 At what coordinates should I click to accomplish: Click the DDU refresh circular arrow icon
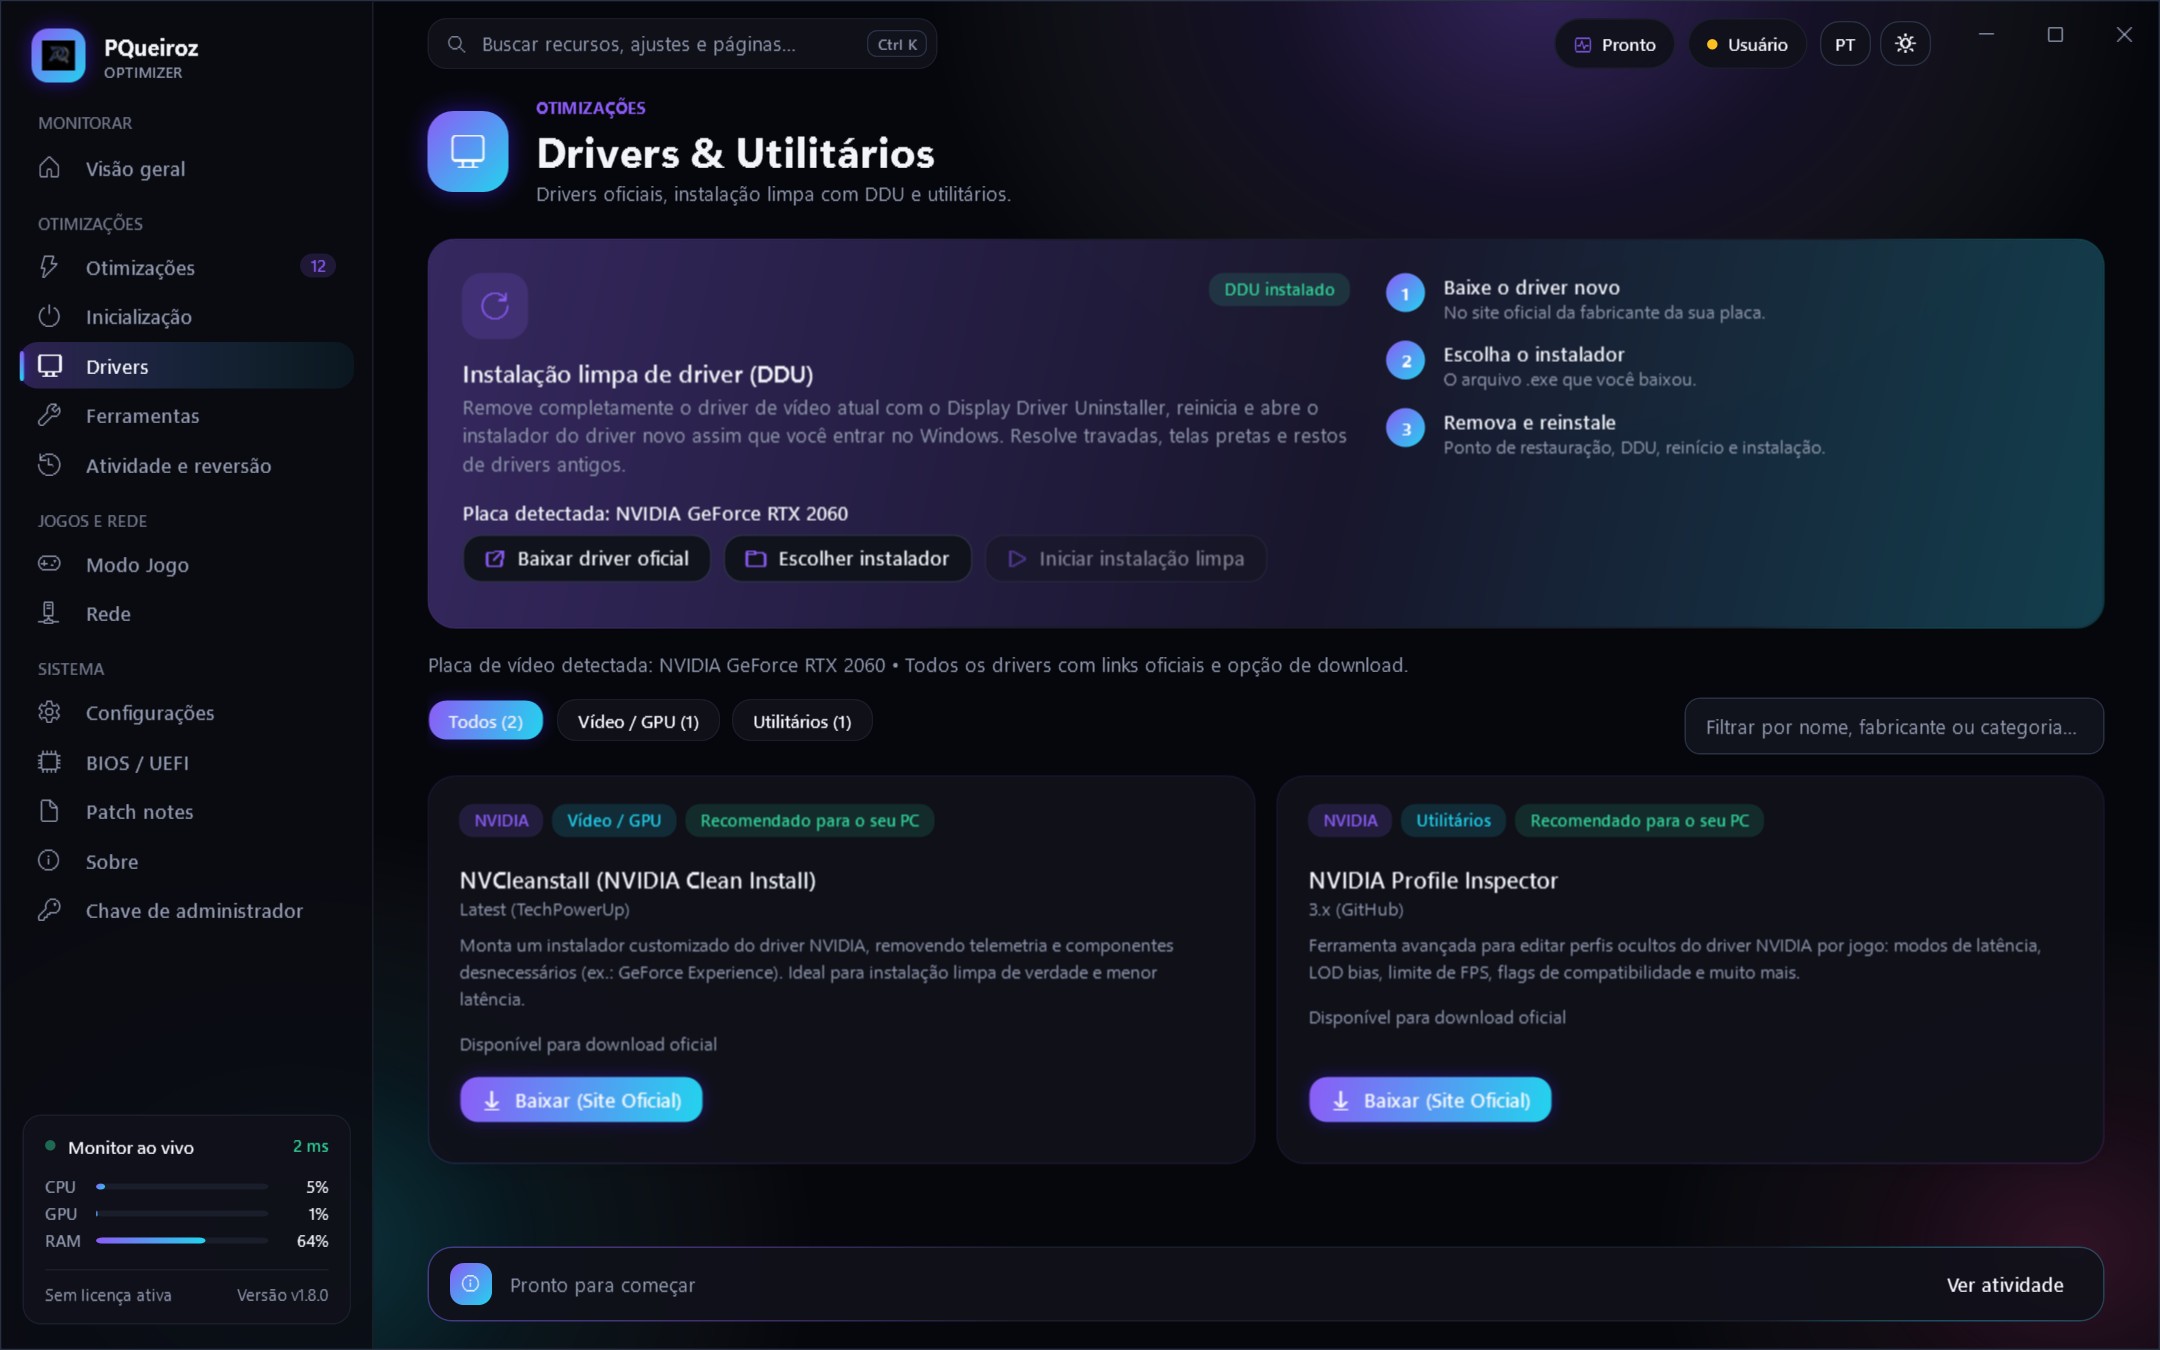click(495, 306)
